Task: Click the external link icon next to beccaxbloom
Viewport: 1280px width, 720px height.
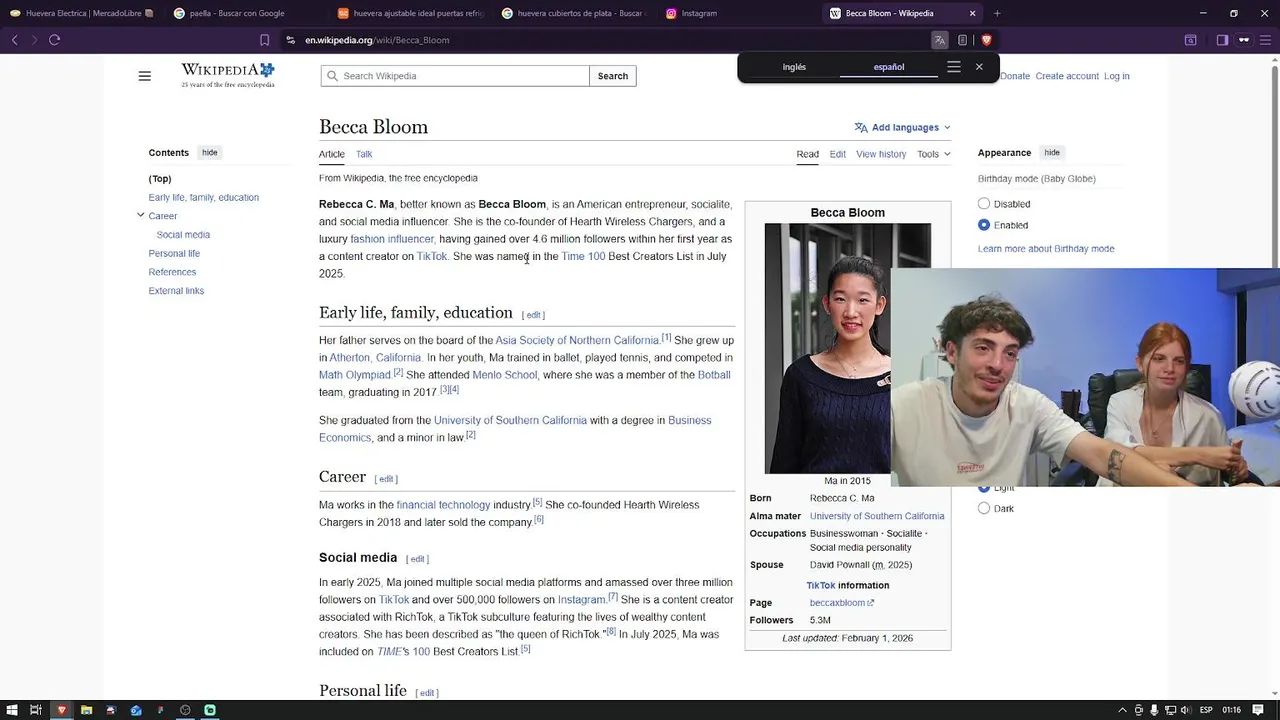Action: click(871, 603)
